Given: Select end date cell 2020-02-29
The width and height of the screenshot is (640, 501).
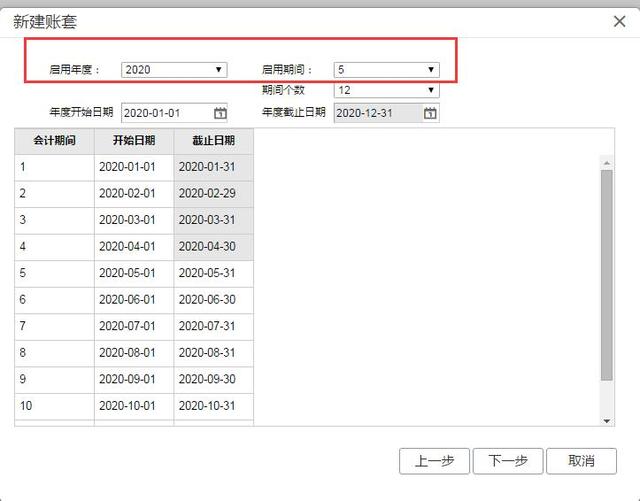Looking at the screenshot, I should point(213,194).
